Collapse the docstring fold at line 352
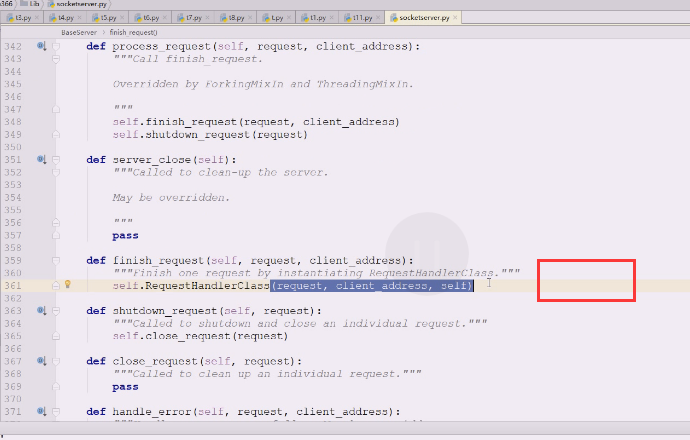Viewport: 690px width, 440px height. coord(56,172)
